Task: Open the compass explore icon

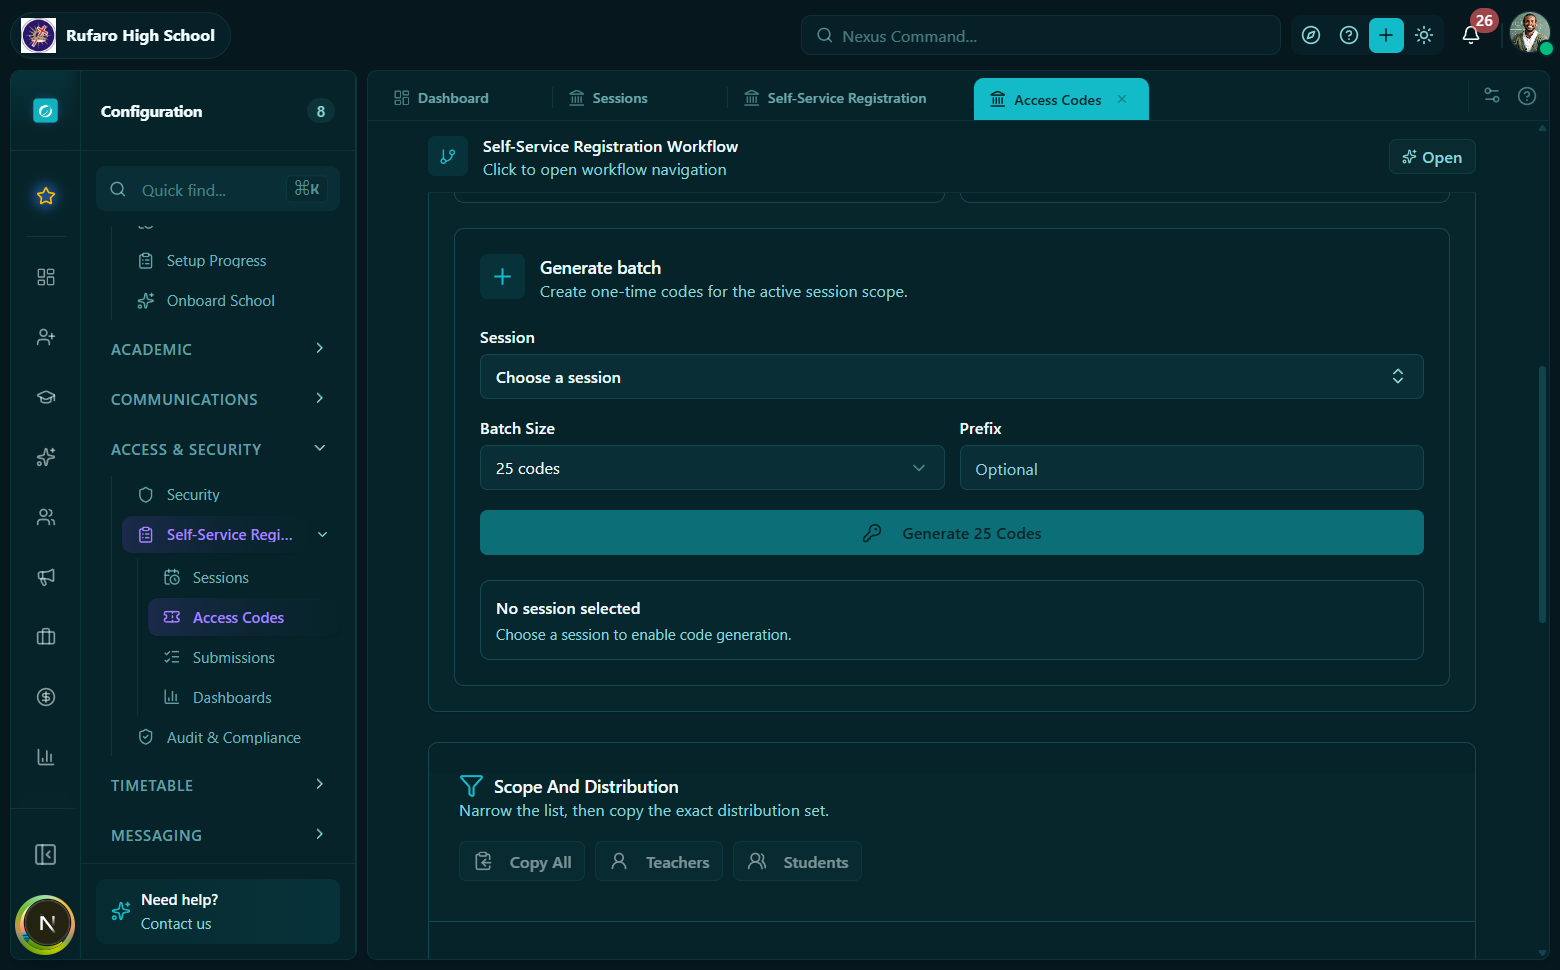Action: click(1311, 36)
